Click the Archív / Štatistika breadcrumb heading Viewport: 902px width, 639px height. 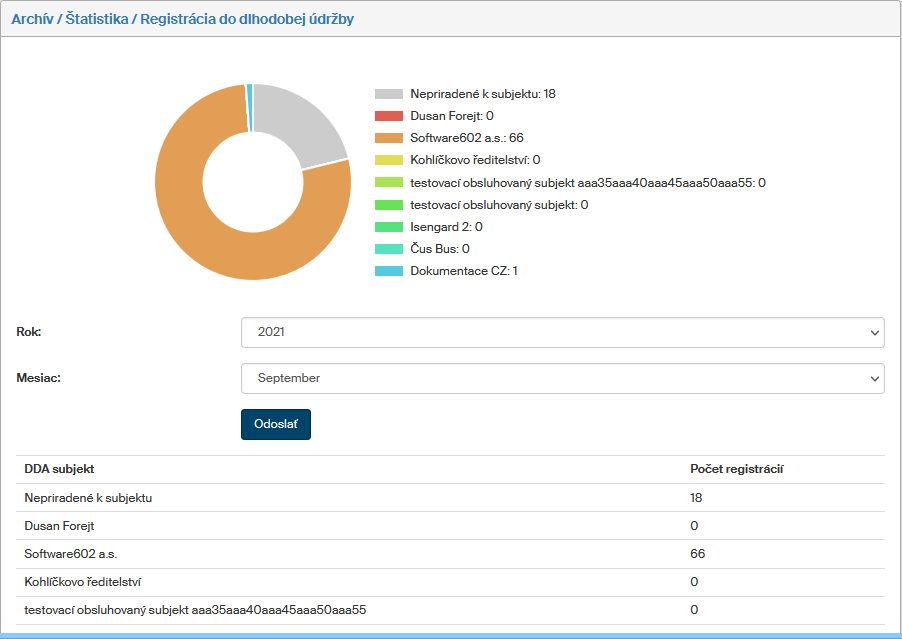[182, 19]
